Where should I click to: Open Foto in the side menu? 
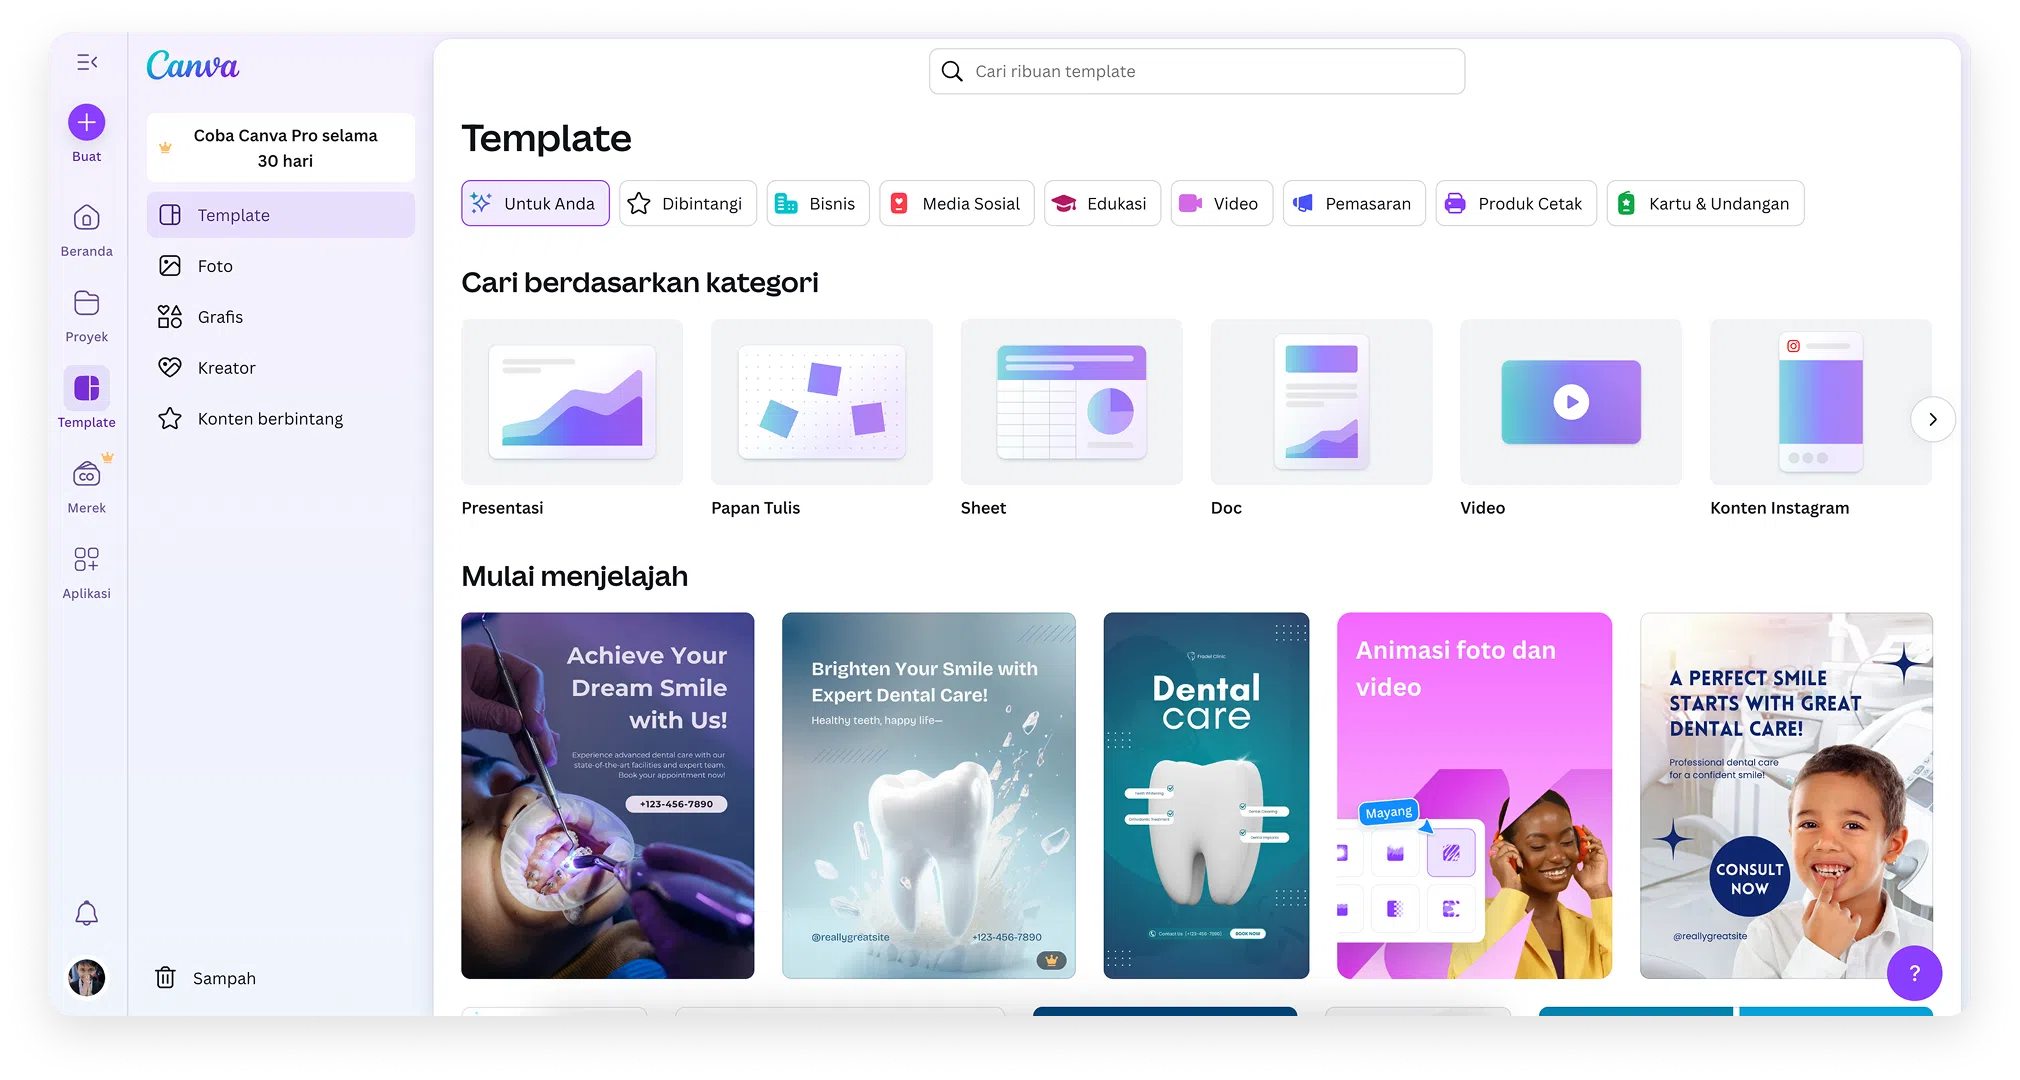click(x=215, y=266)
